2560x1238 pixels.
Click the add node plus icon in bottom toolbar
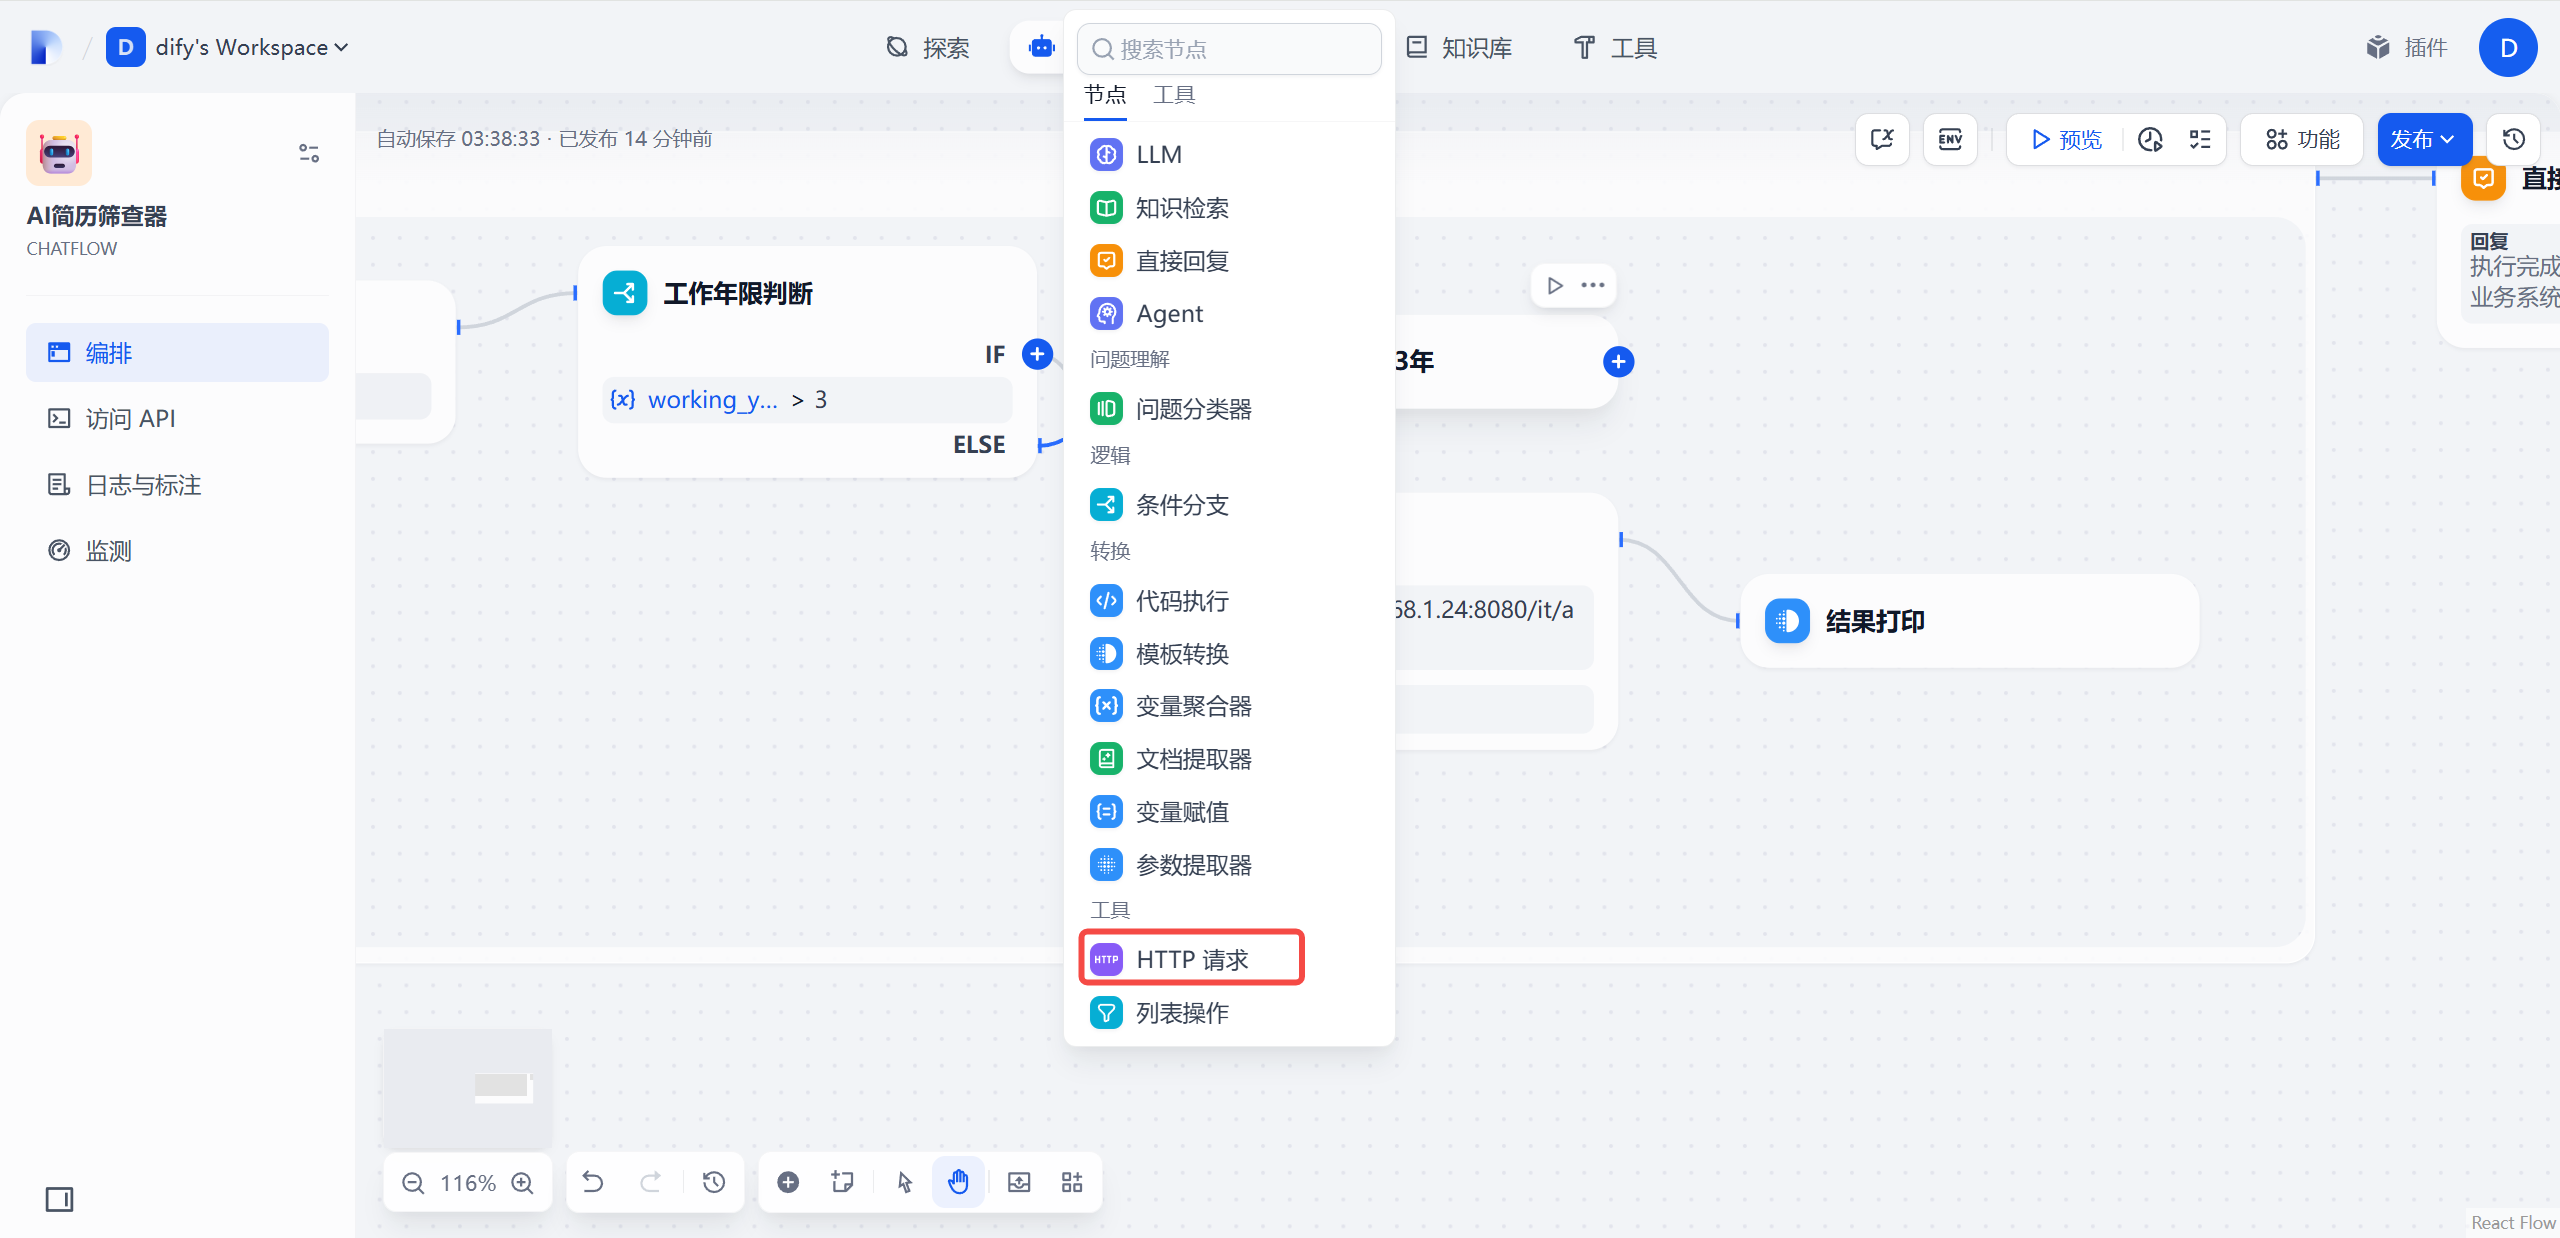pos(788,1182)
